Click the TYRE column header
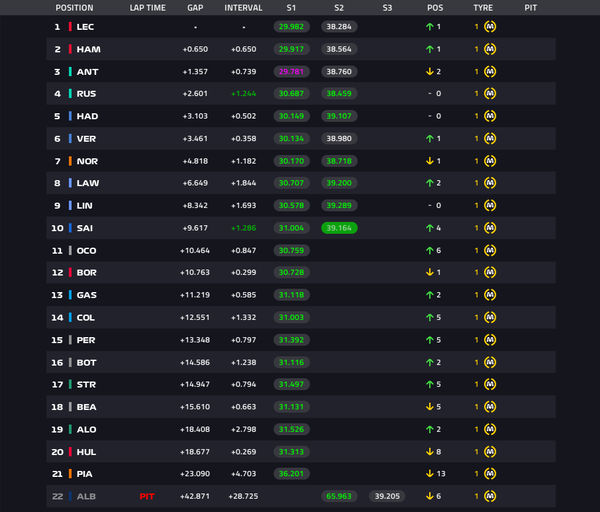Image resolution: width=600 pixels, height=512 pixels. click(483, 8)
